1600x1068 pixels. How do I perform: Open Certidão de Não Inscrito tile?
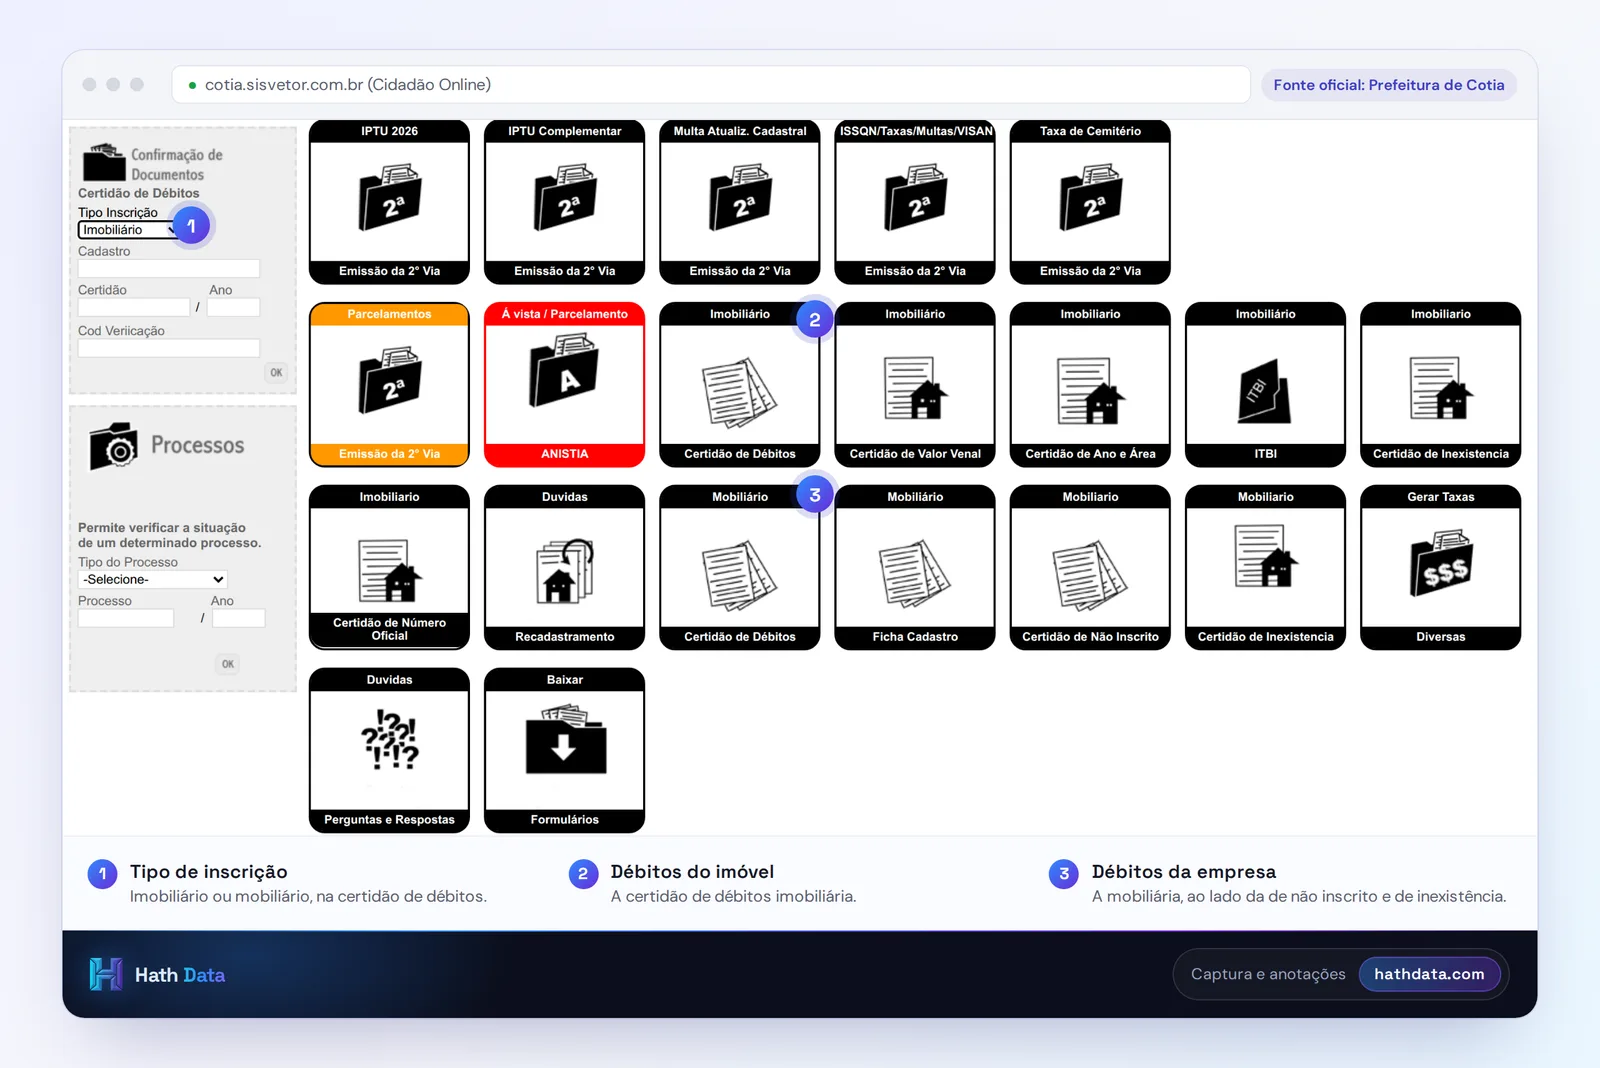click(x=1090, y=568)
